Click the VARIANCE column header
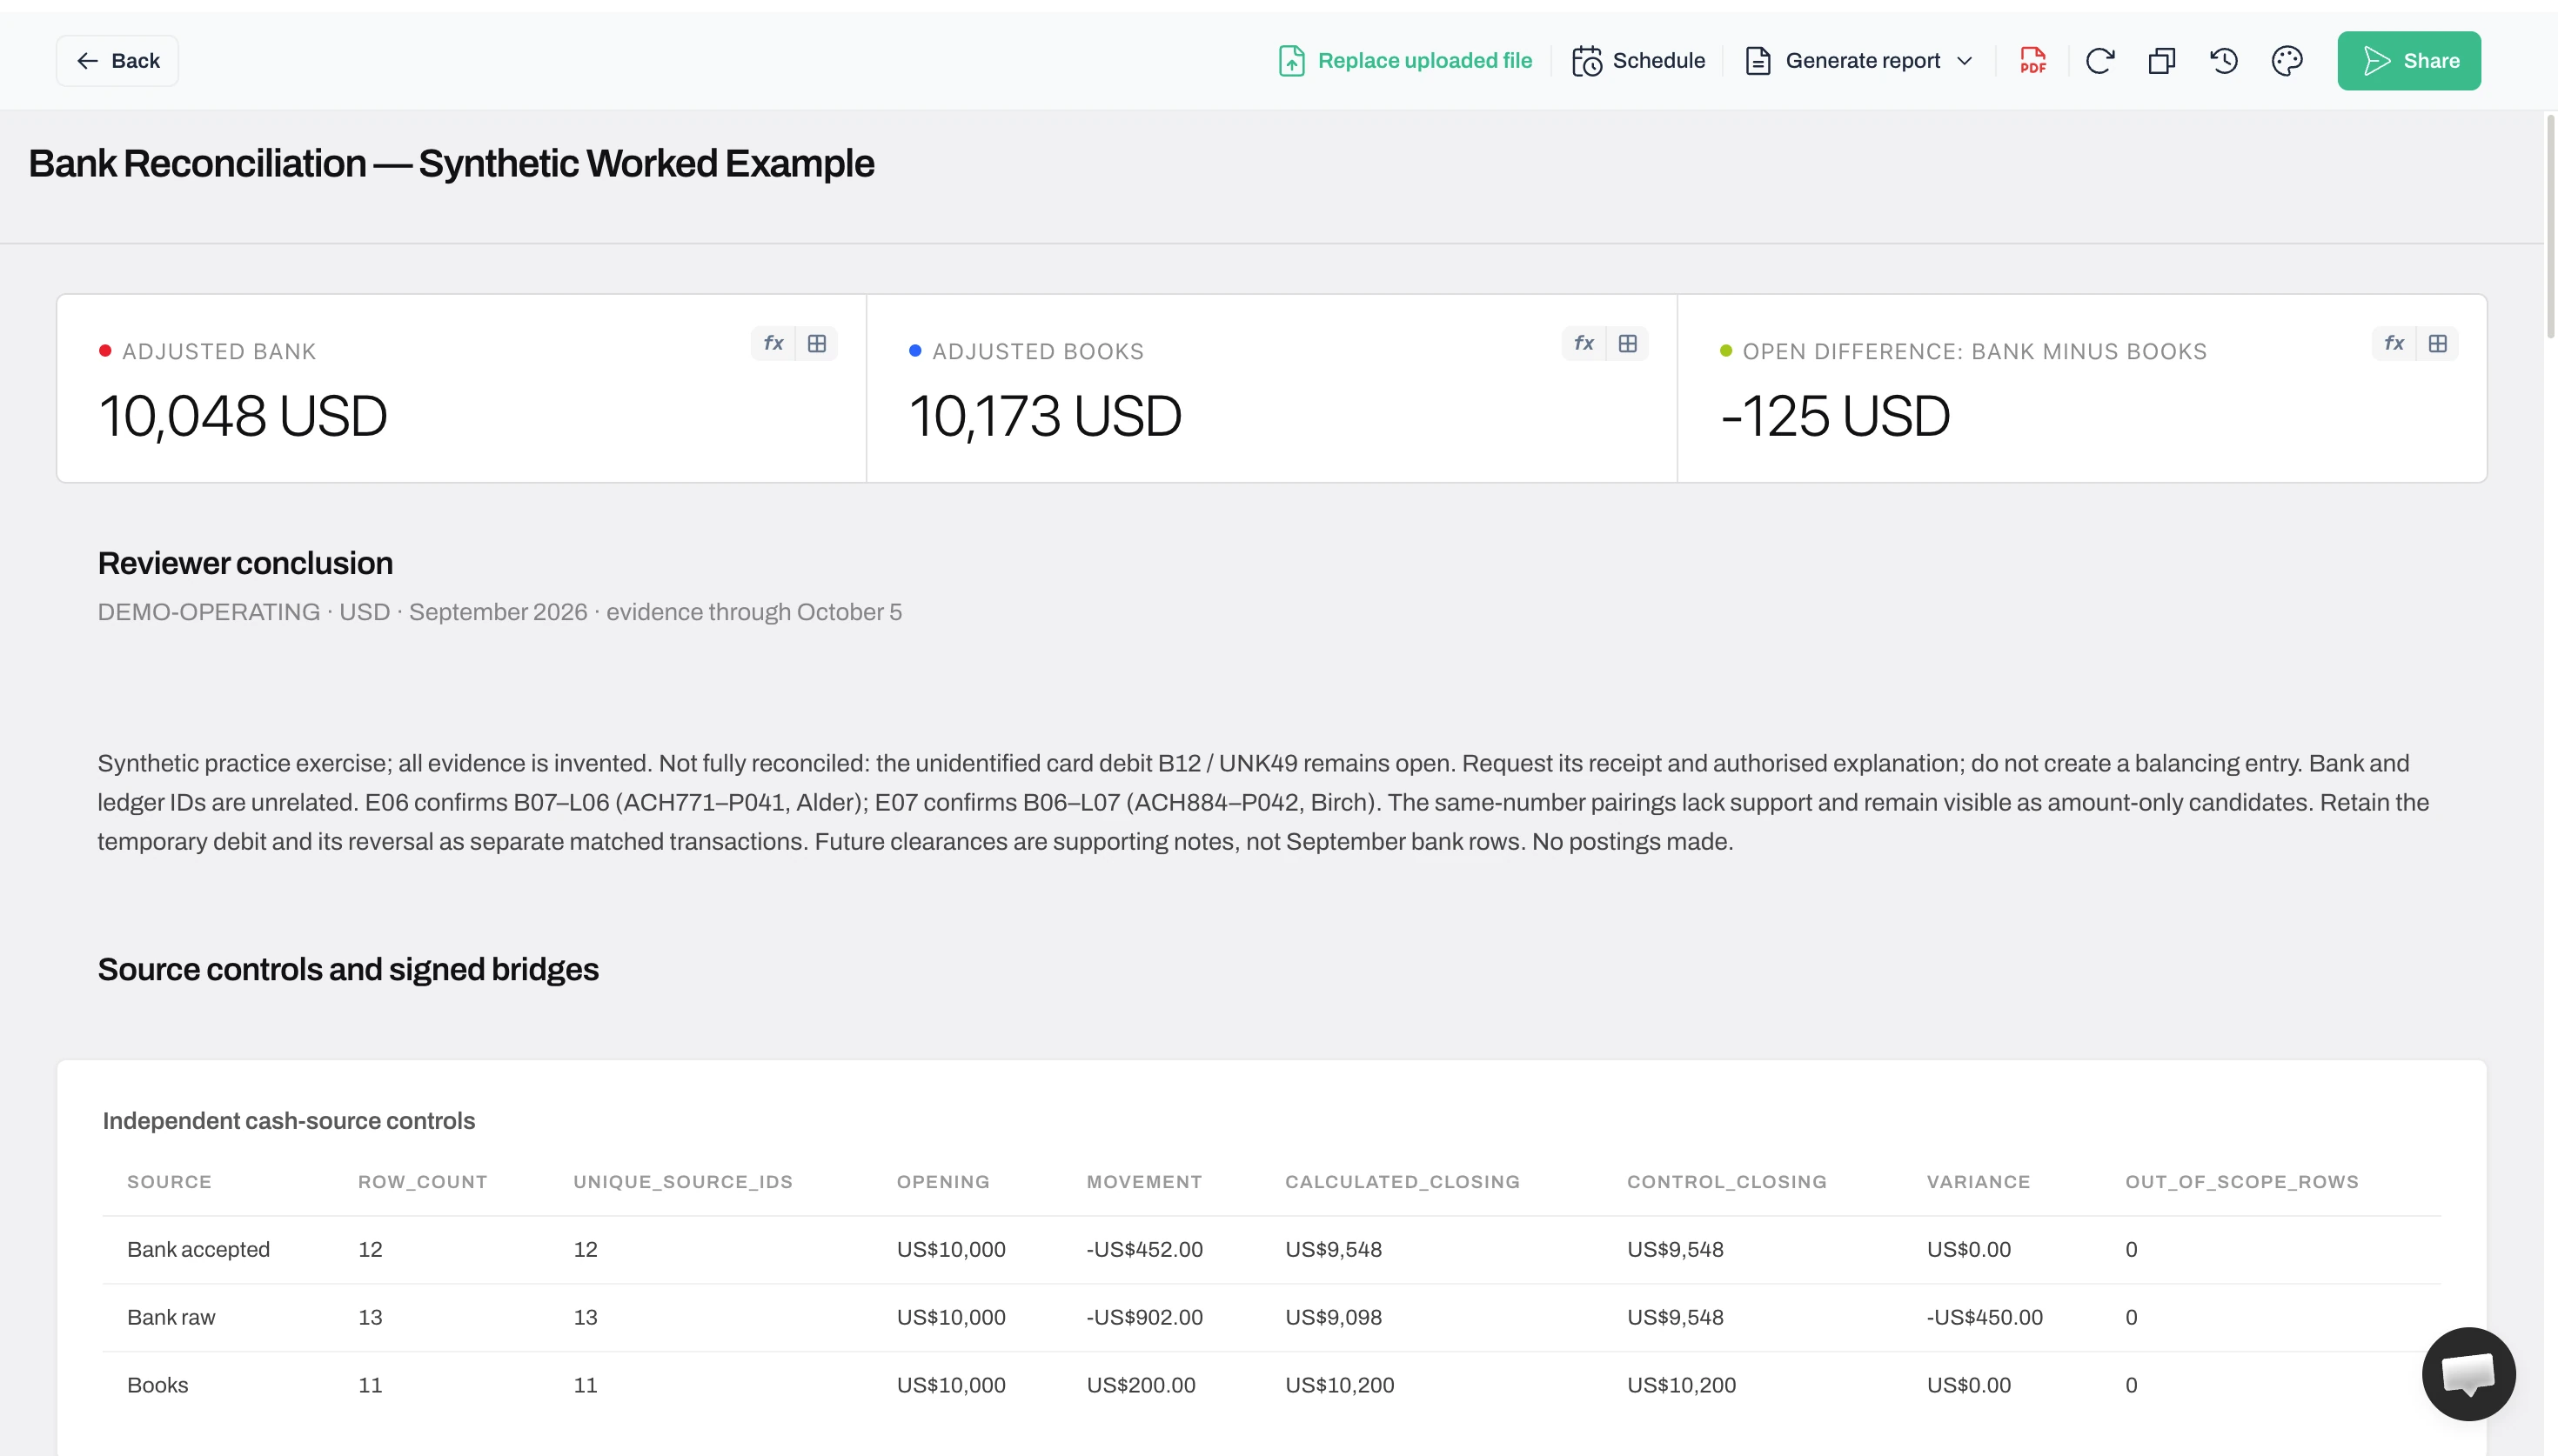Screen dimensions: 2558x1456 tap(1978, 1182)
